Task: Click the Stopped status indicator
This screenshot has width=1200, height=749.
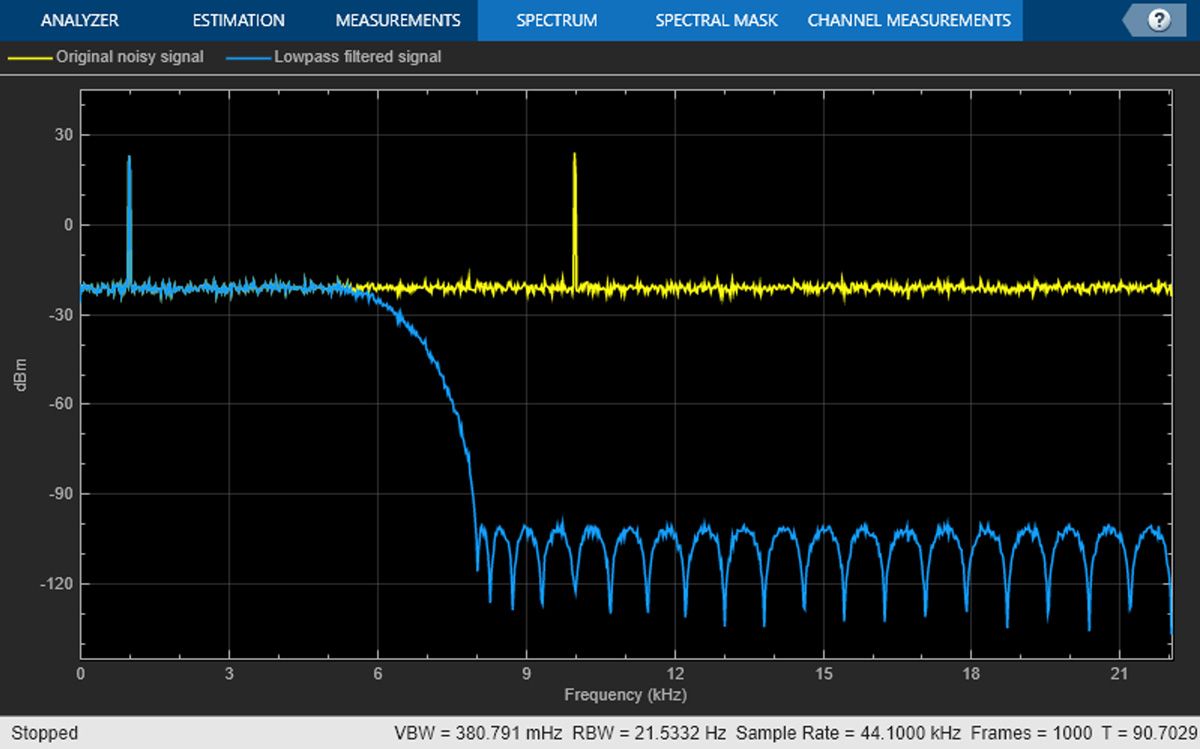Action: 47,733
